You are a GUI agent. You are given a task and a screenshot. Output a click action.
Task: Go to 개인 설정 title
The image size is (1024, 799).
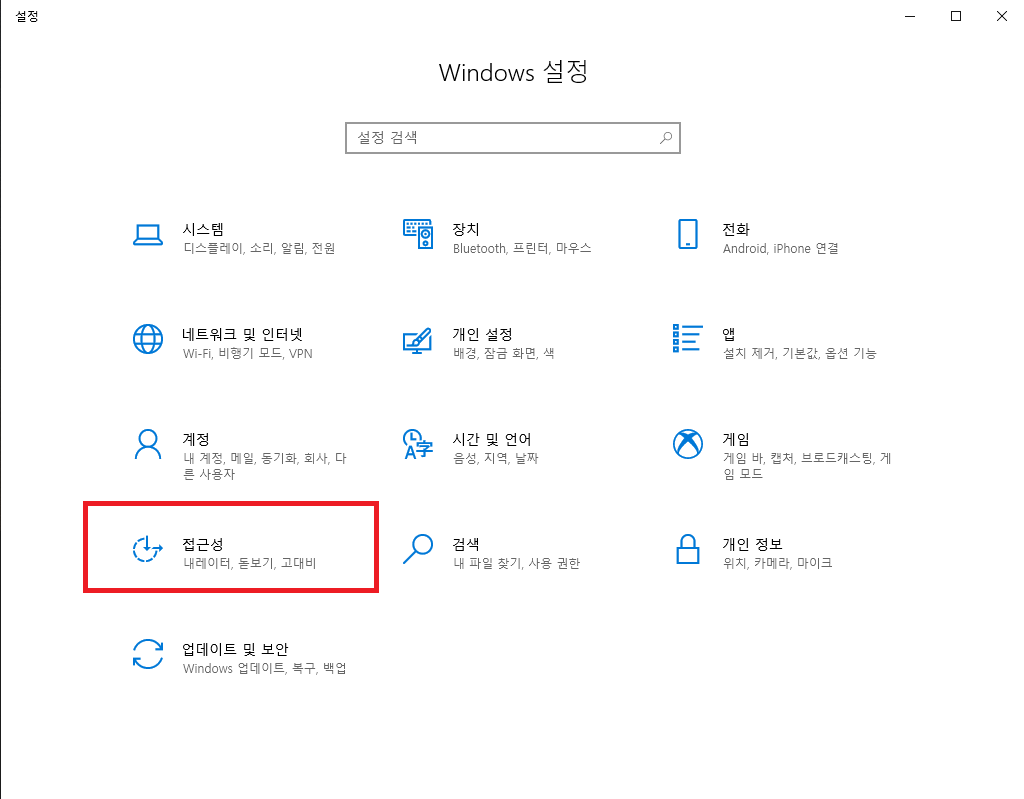(x=483, y=334)
